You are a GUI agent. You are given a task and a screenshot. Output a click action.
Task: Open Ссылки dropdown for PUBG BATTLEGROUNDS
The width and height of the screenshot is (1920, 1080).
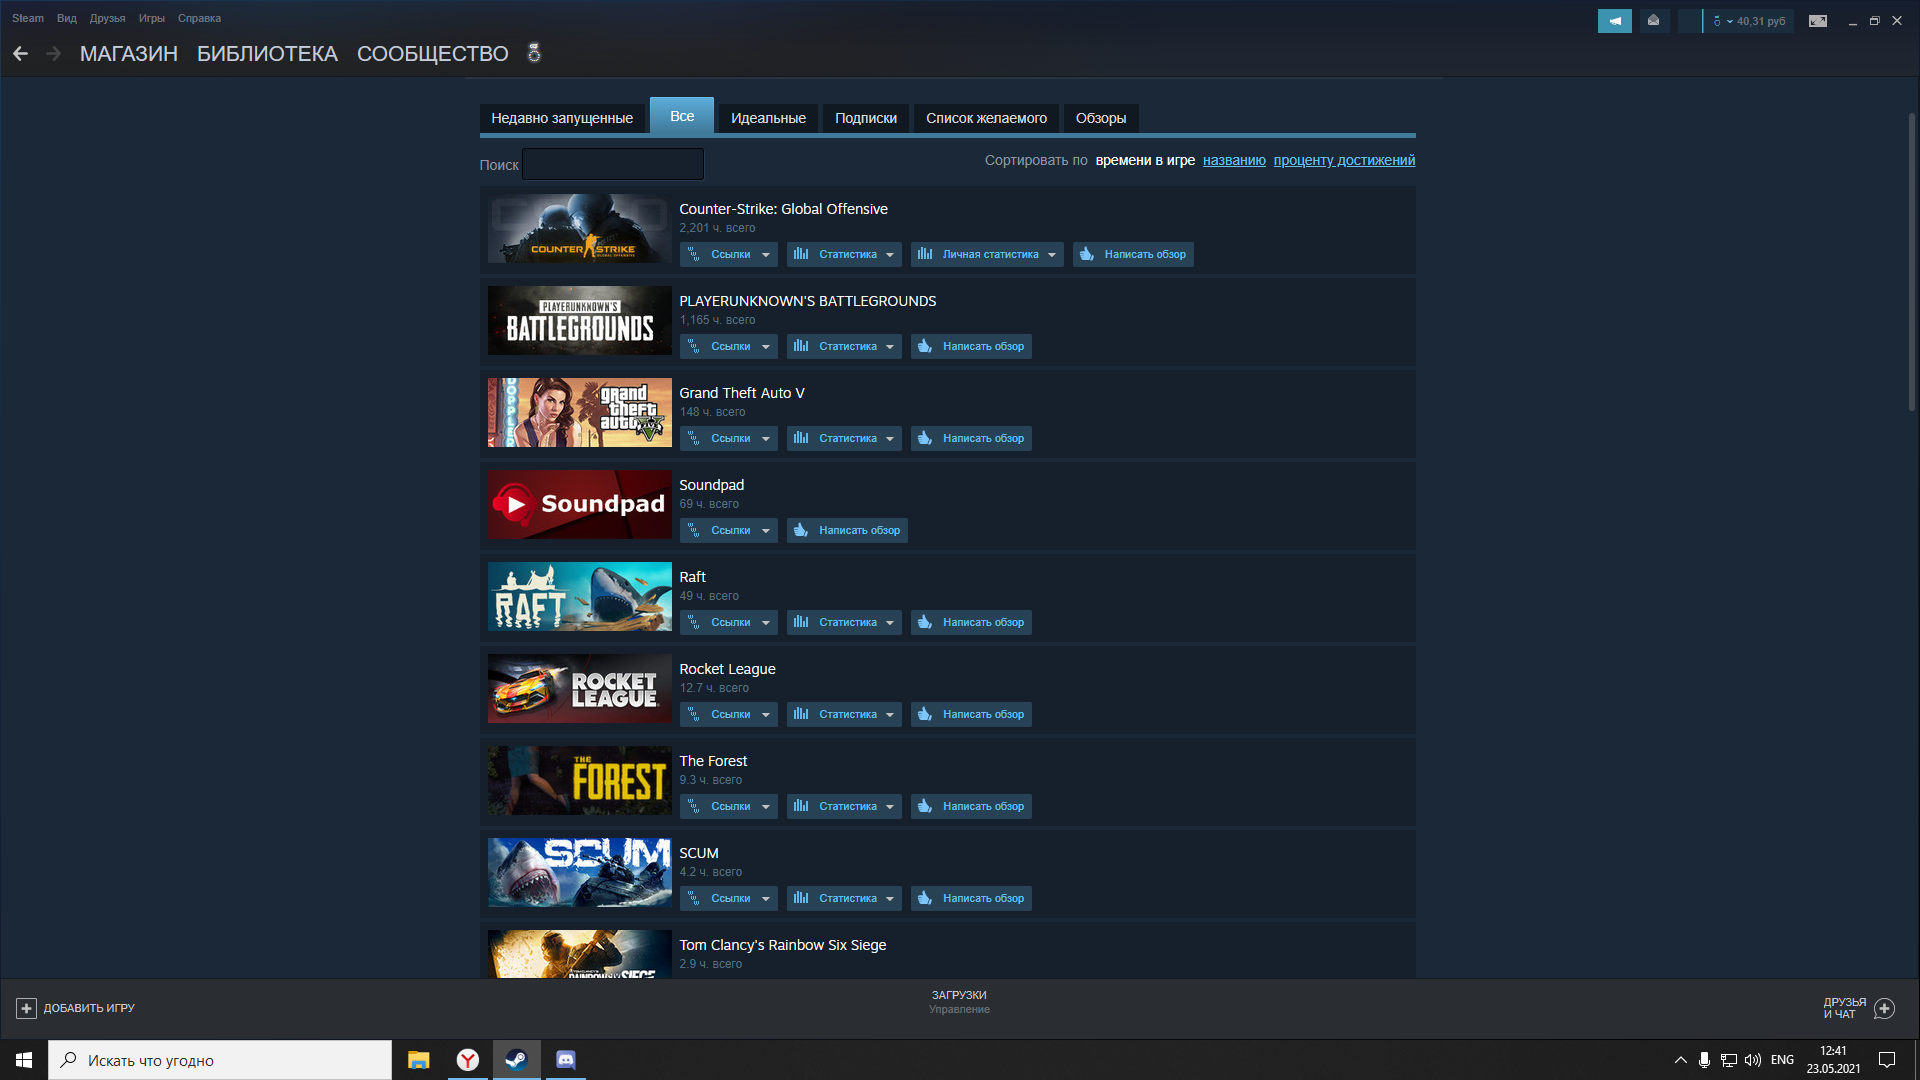click(729, 346)
